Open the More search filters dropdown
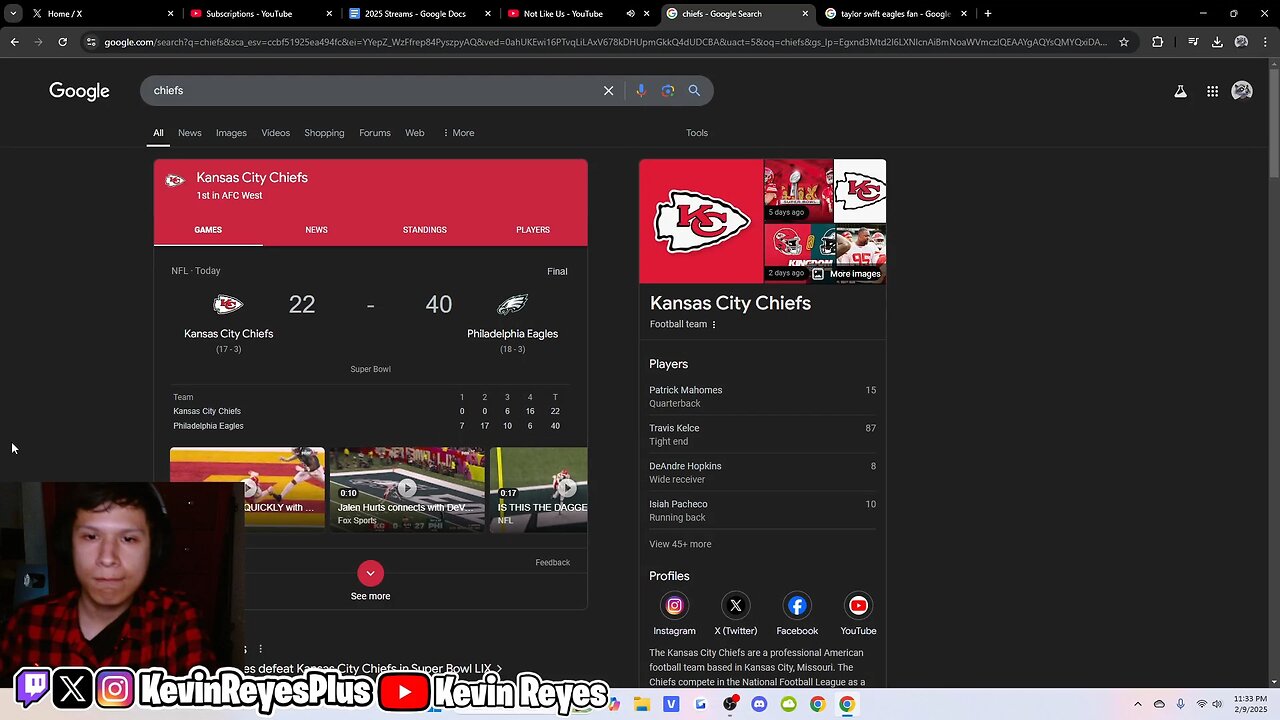This screenshot has width=1280, height=720. pos(459,133)
